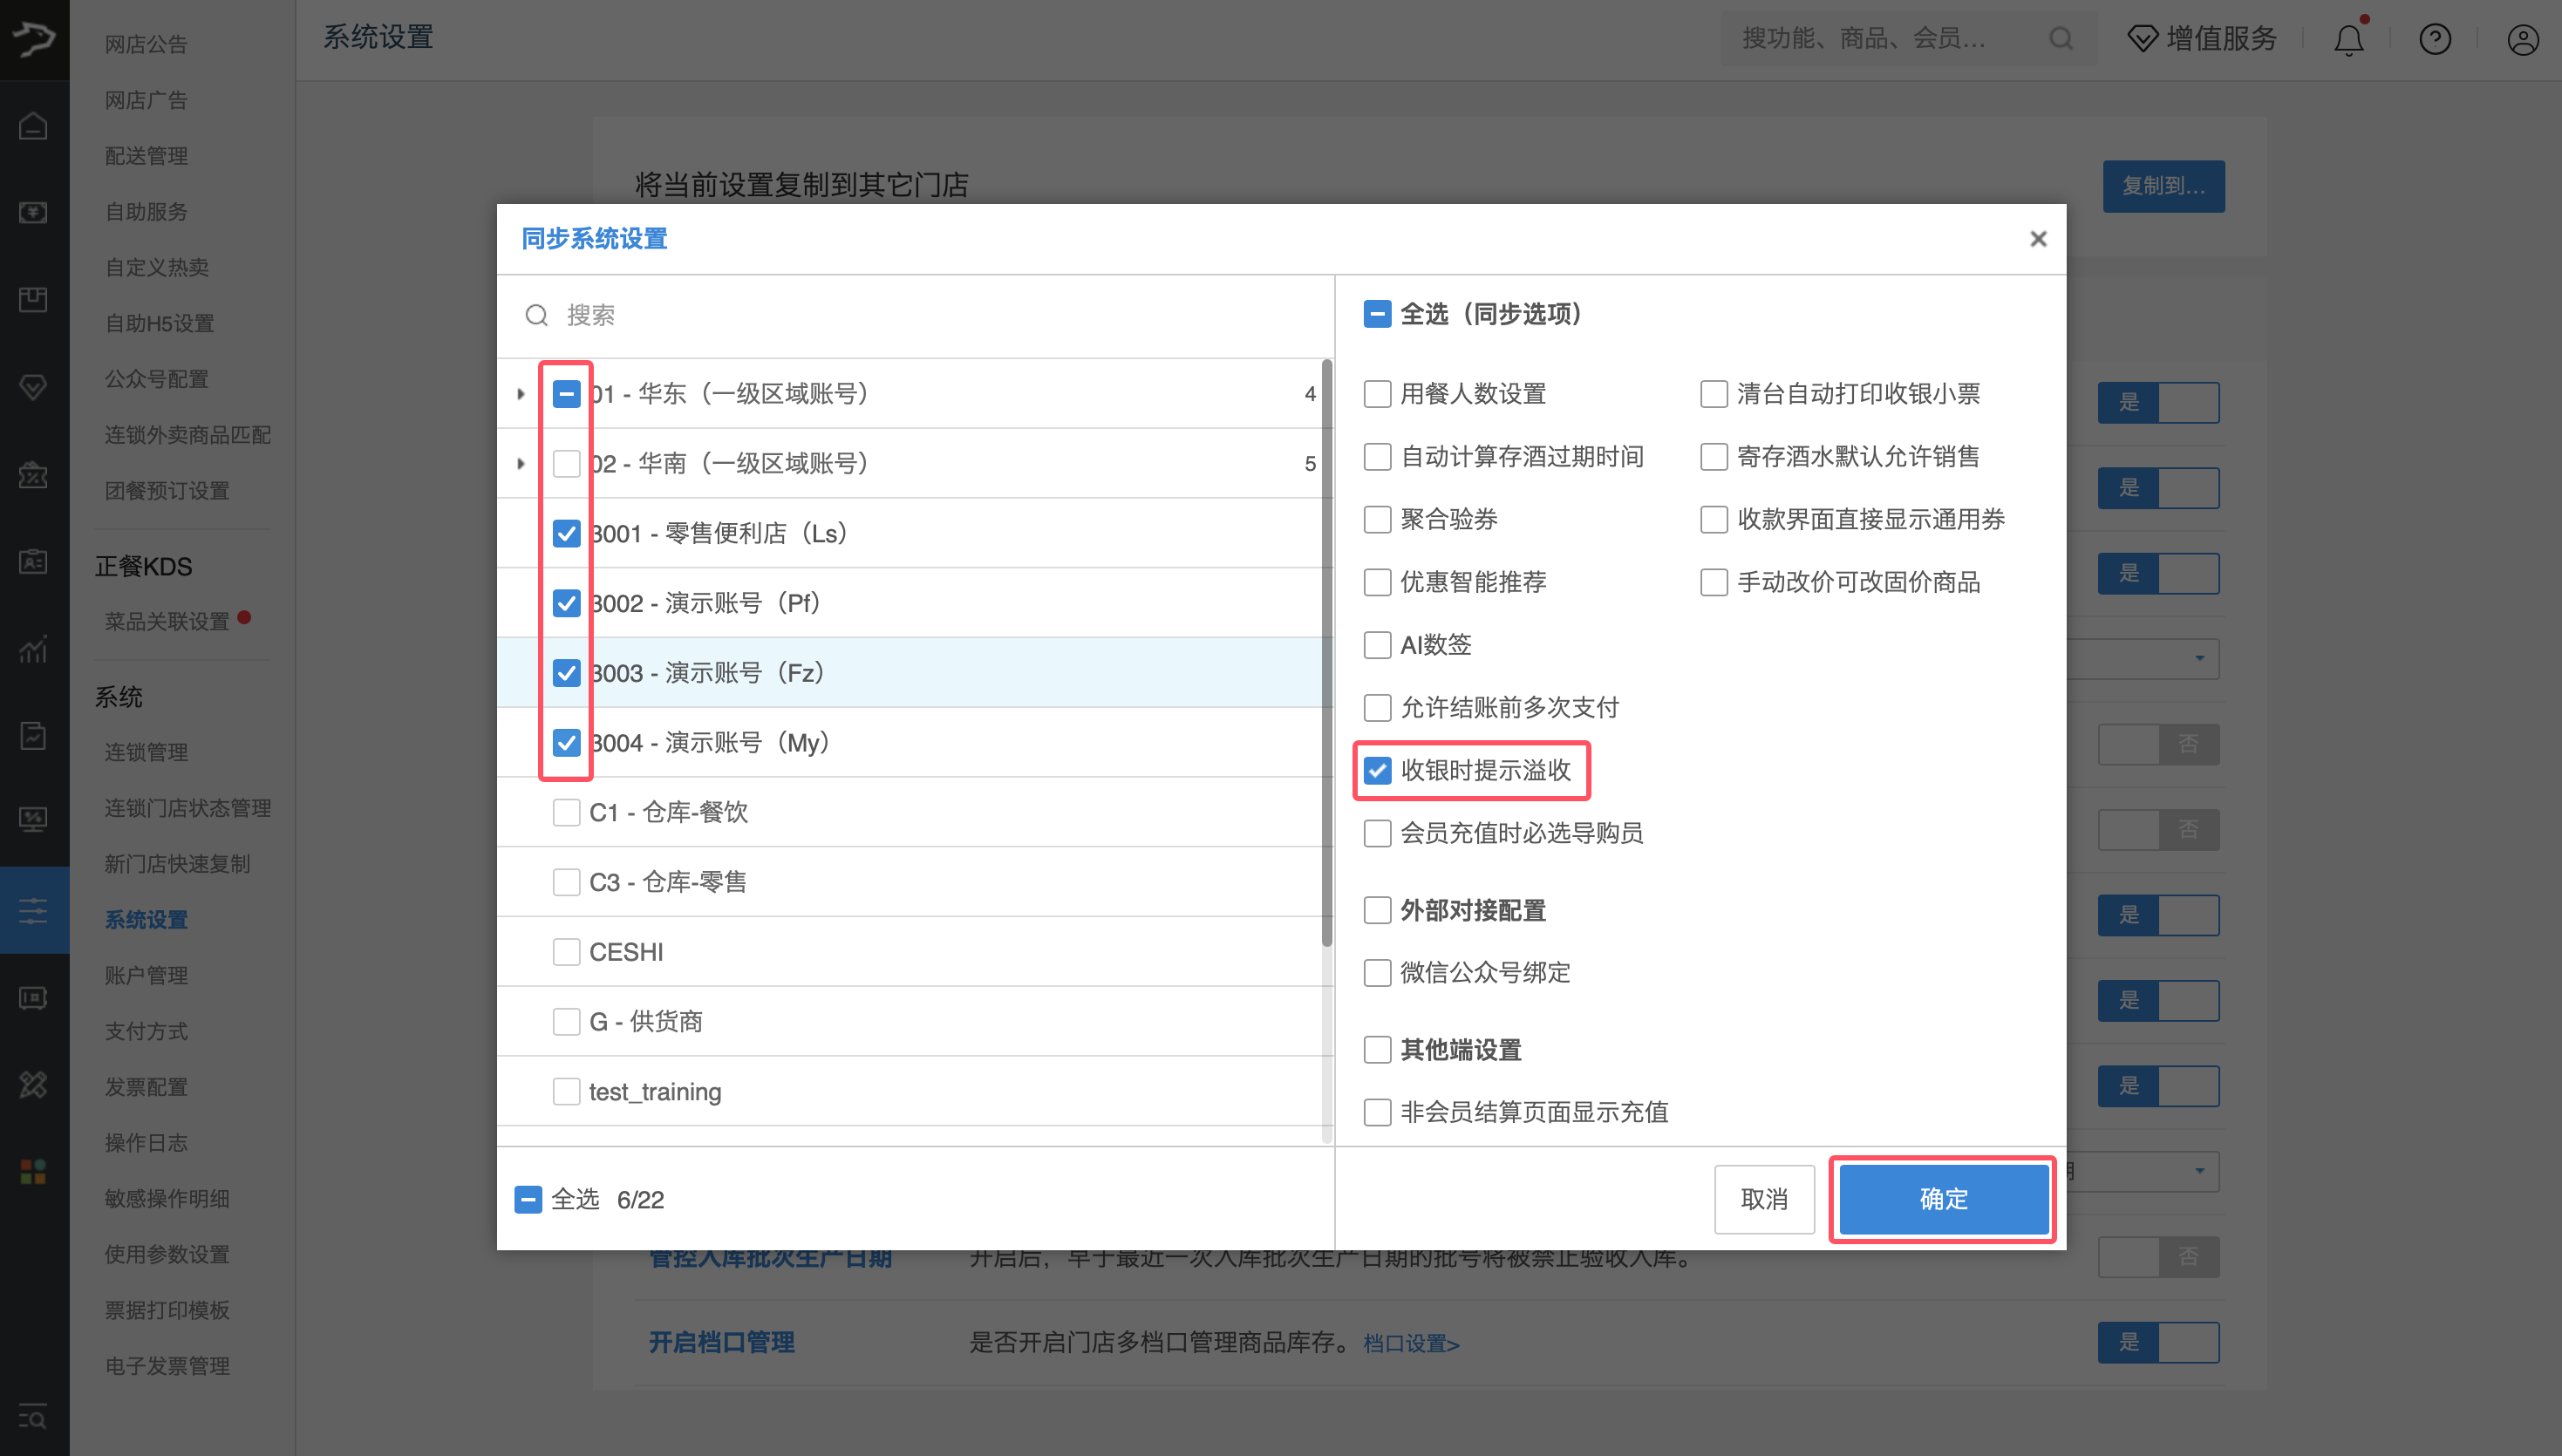The image size is (2562, 1456).
Task: Uncheck the 收银时提示溢收 option
Action: (1377, 770)
